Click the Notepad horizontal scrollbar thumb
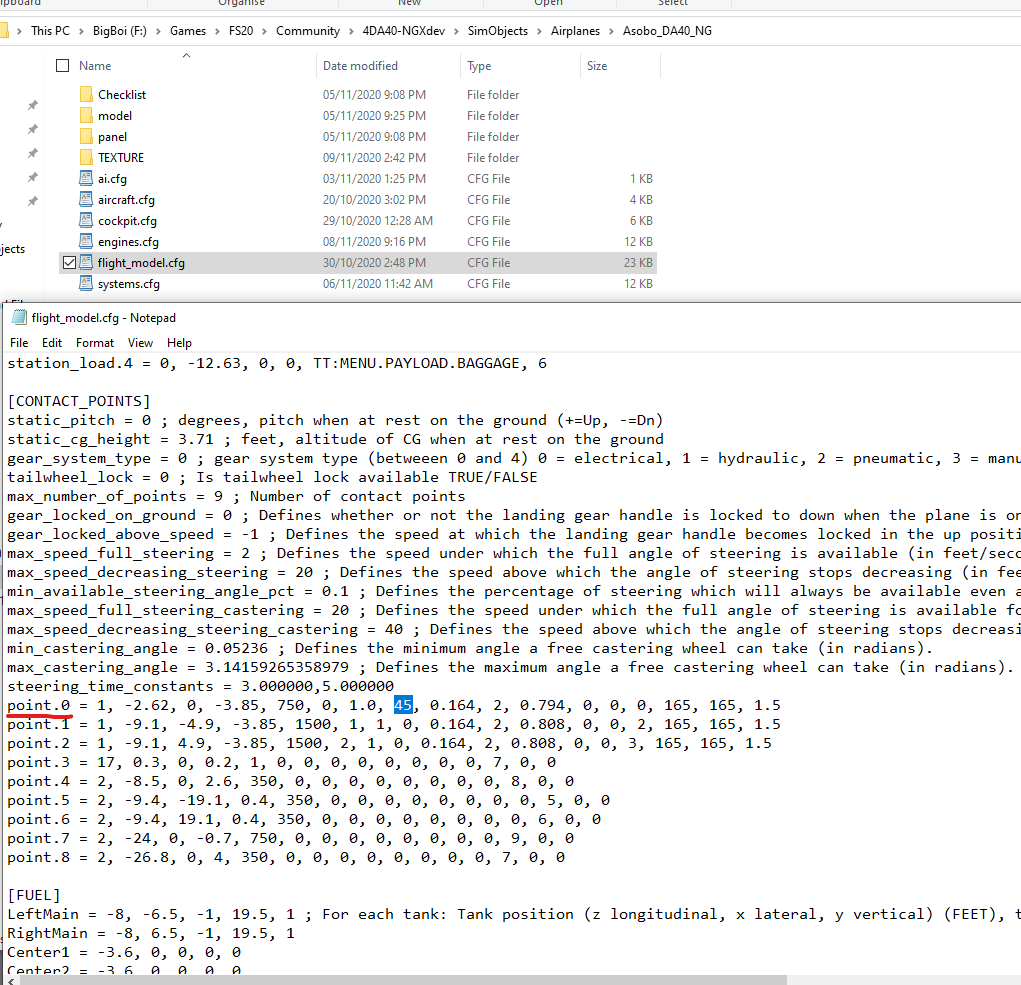Screen dimensions: 1021x985 point(402,980)
